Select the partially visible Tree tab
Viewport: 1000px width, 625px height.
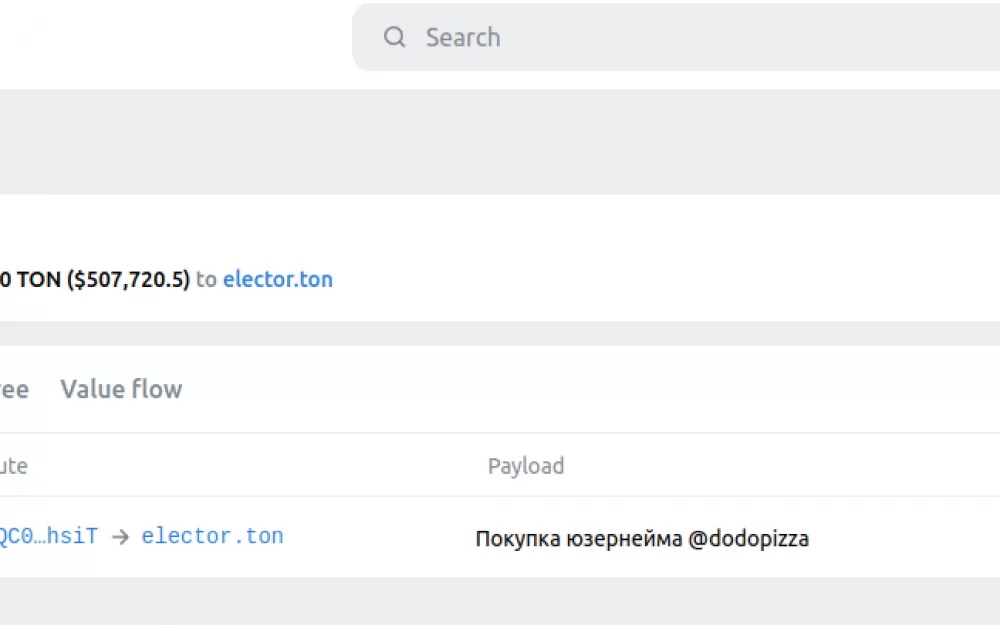pos(14,389)
